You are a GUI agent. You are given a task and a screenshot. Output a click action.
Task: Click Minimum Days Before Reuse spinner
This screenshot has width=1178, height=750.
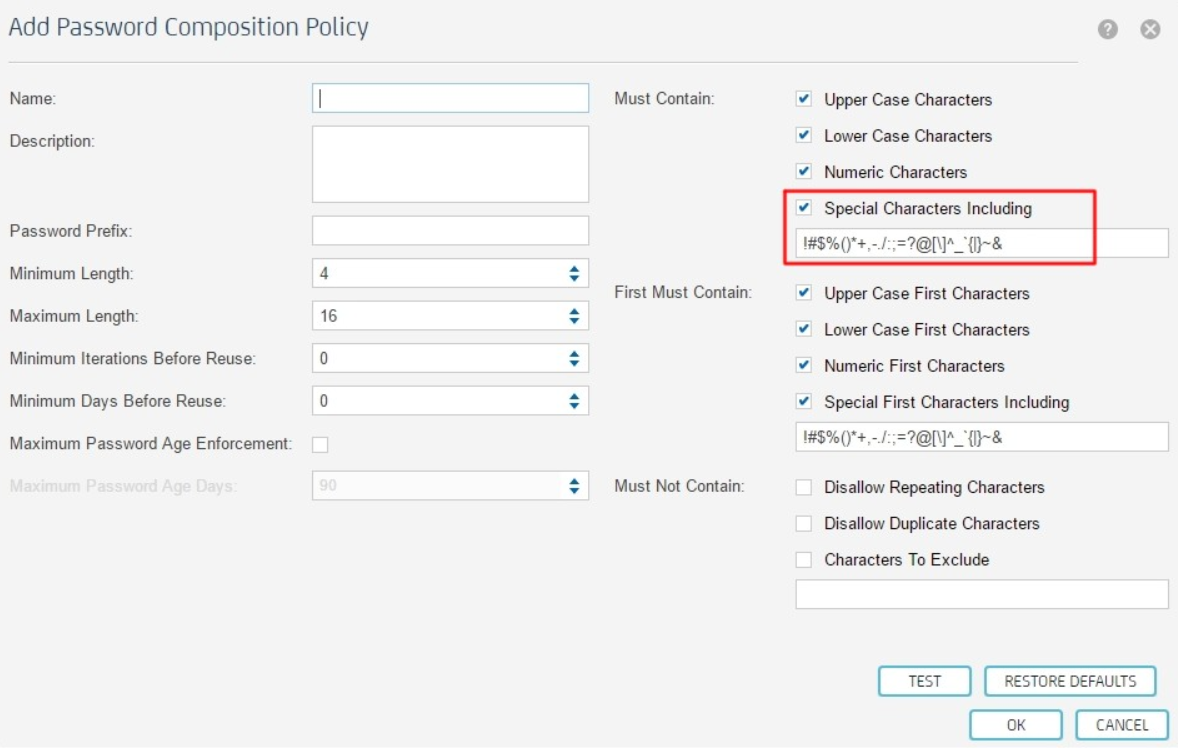(574, 401)
